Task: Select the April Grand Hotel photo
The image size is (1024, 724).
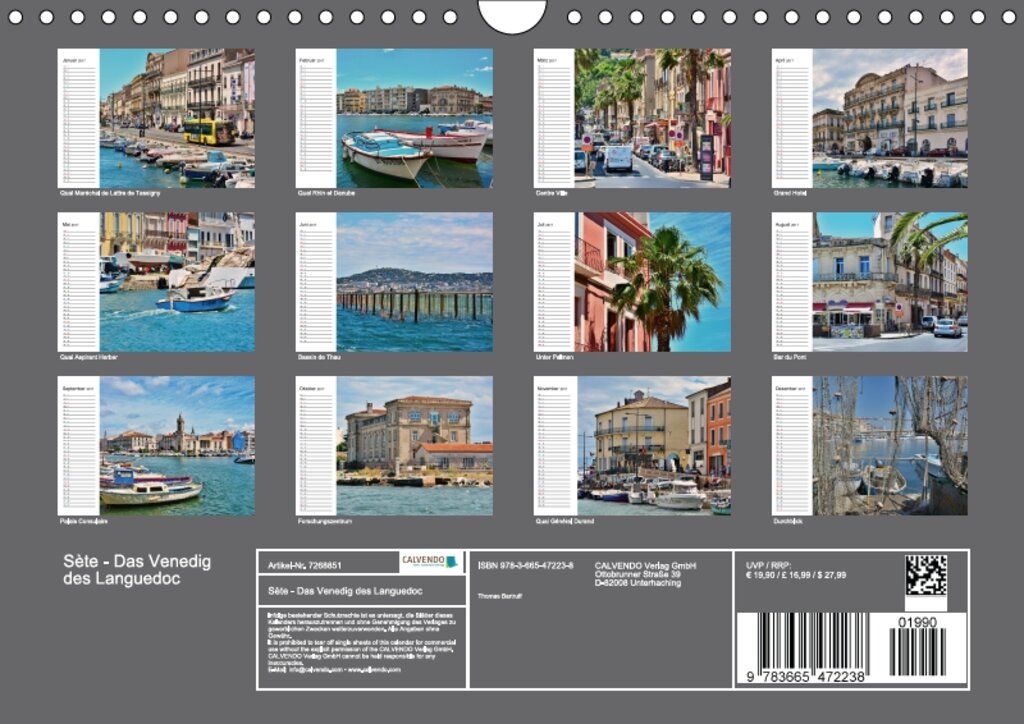Action: pos(889,118)
